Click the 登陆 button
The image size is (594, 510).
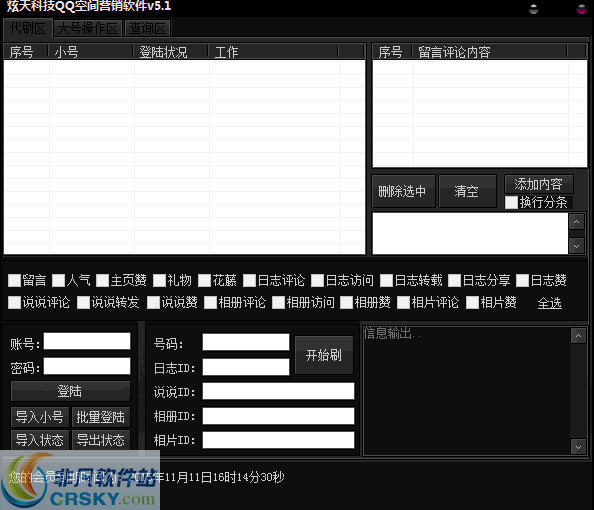(70, 391)
